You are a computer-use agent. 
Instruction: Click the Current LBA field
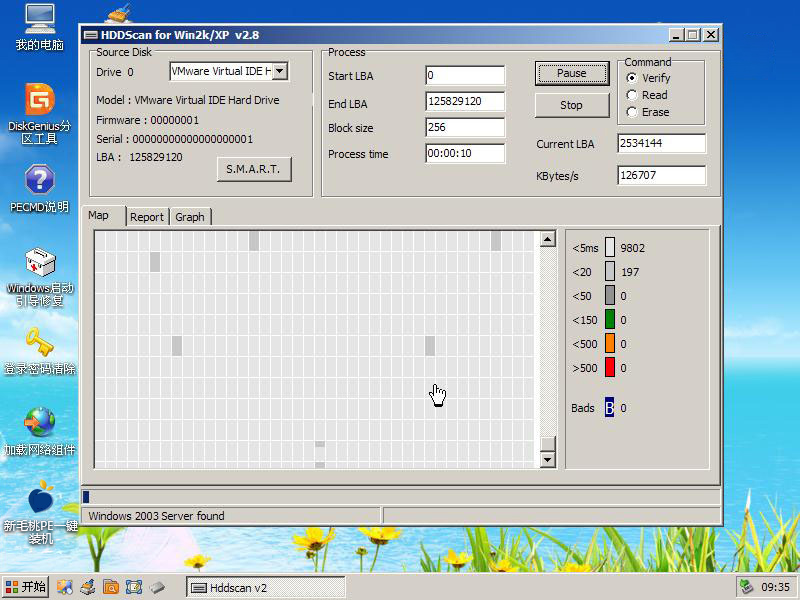click(661, 143)
